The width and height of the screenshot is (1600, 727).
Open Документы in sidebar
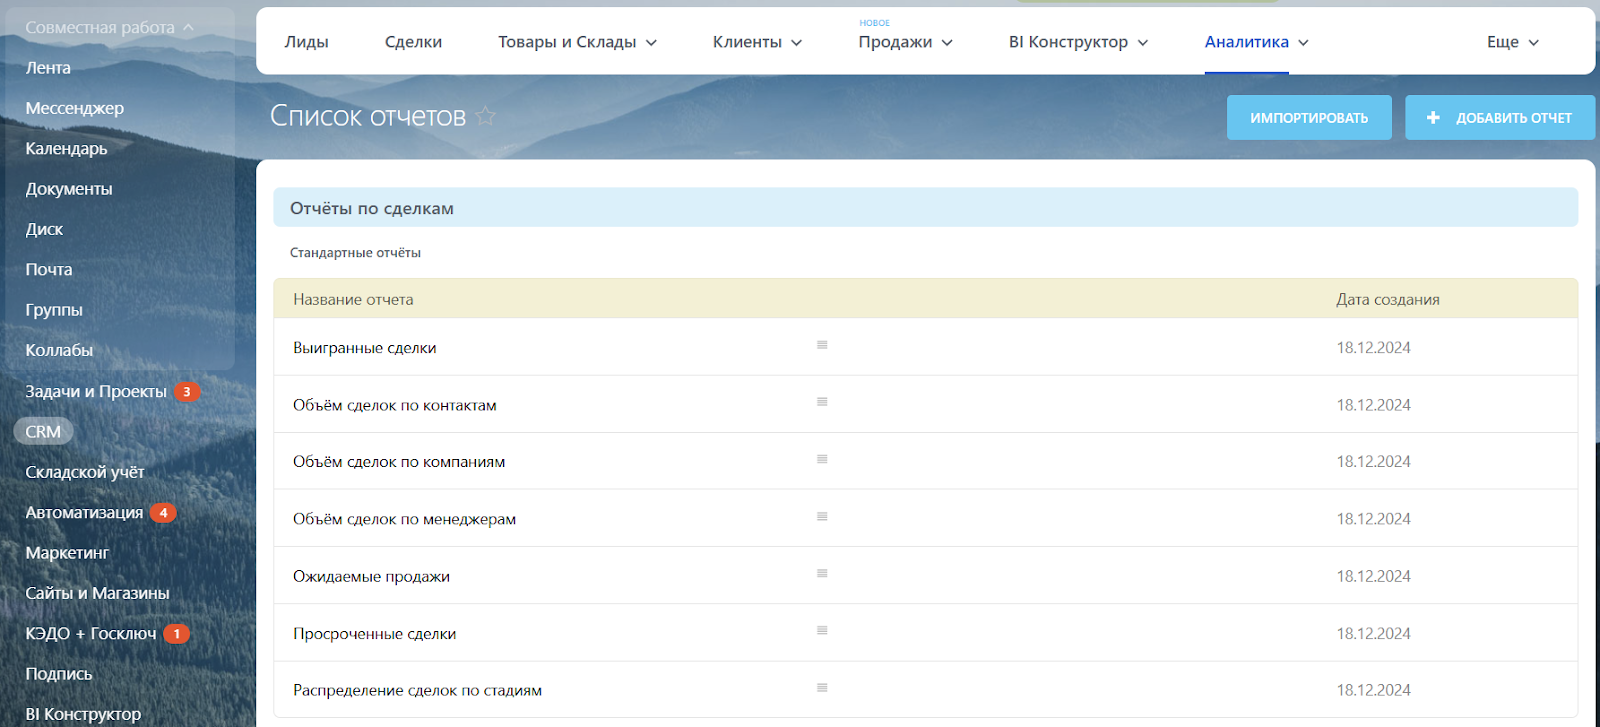pyautogui.click(x=69, y=189)
